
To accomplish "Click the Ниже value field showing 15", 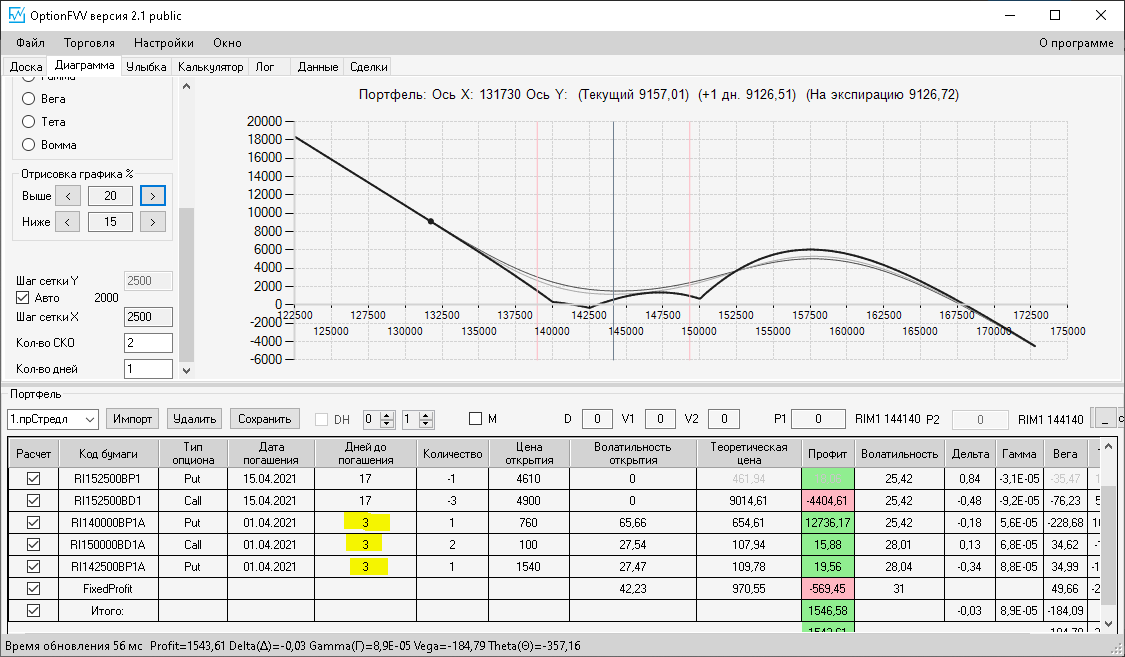I will point(110,222).
